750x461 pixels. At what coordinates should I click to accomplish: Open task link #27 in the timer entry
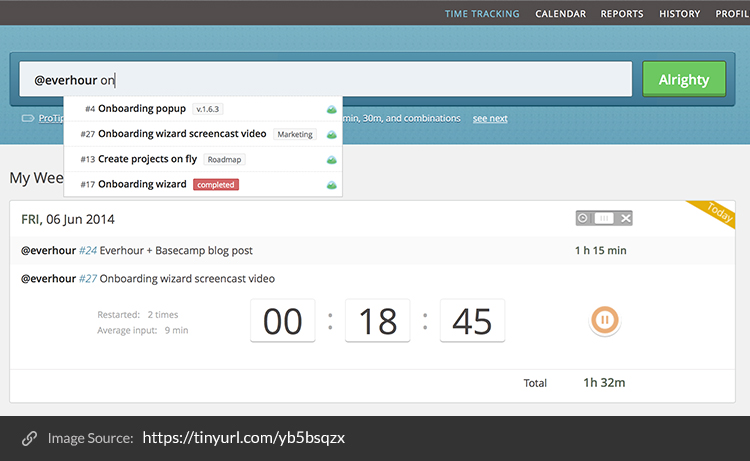click(x=88, y=279)
